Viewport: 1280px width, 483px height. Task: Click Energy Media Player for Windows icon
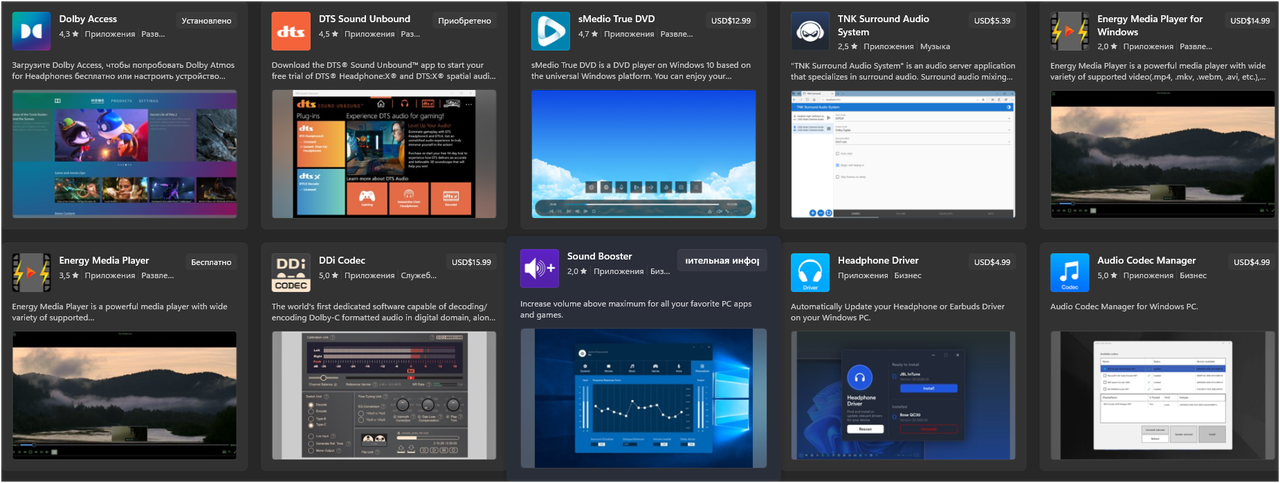click(x=1070, y=31)
